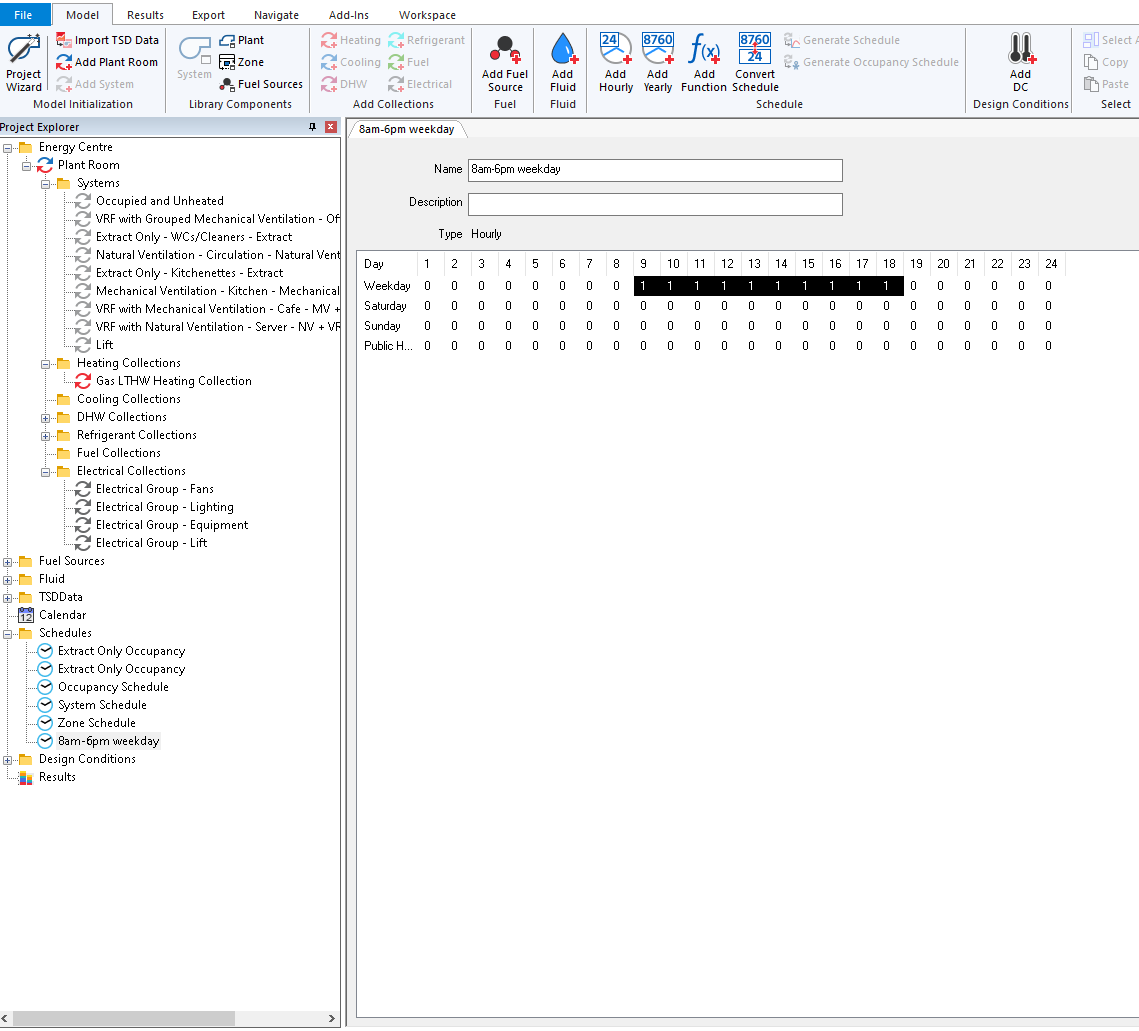Image resolution: width=1139 pixels, height=1031 pixels.
Task: Expand the Design Conditions folder
Action: pyautogui.click(x=7, y=760)
